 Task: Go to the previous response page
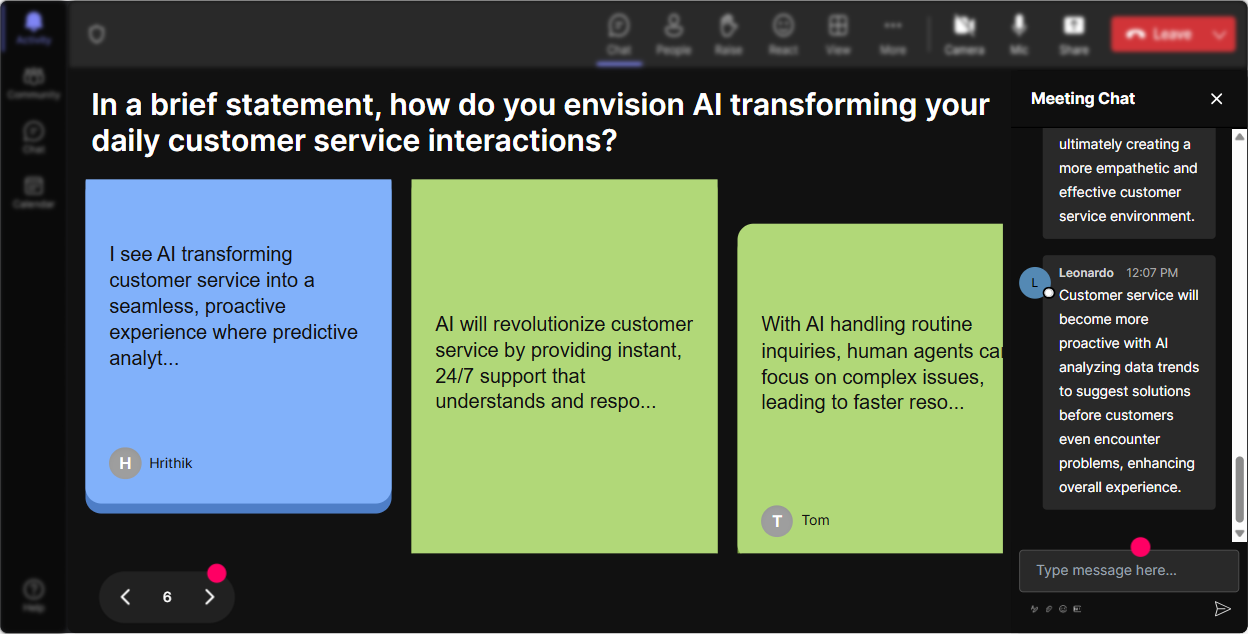pos(125,597)
